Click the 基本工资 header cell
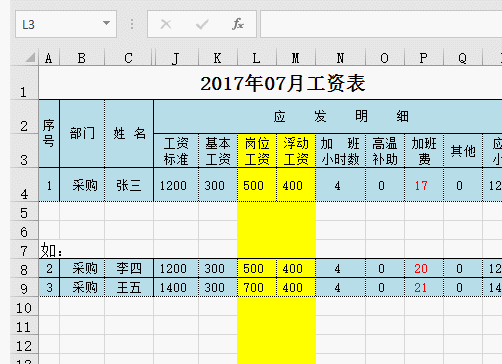 [x=218, y=151]
